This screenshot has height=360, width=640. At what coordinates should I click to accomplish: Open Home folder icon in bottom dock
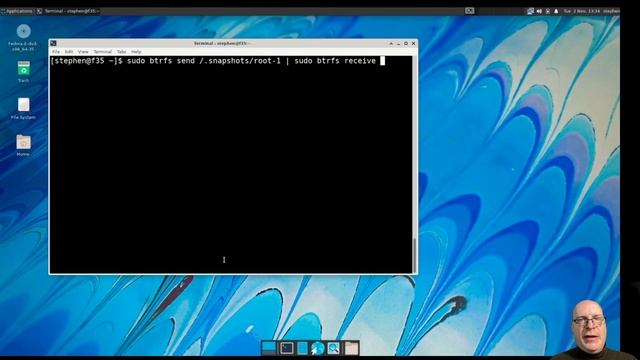351,348
